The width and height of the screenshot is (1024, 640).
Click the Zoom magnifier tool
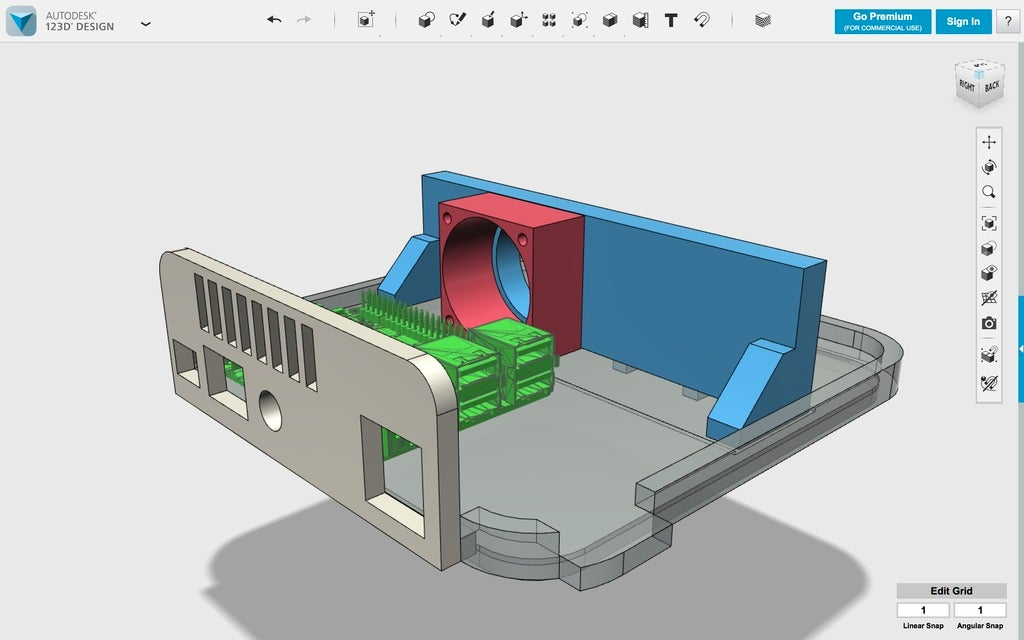pos(989,192)
